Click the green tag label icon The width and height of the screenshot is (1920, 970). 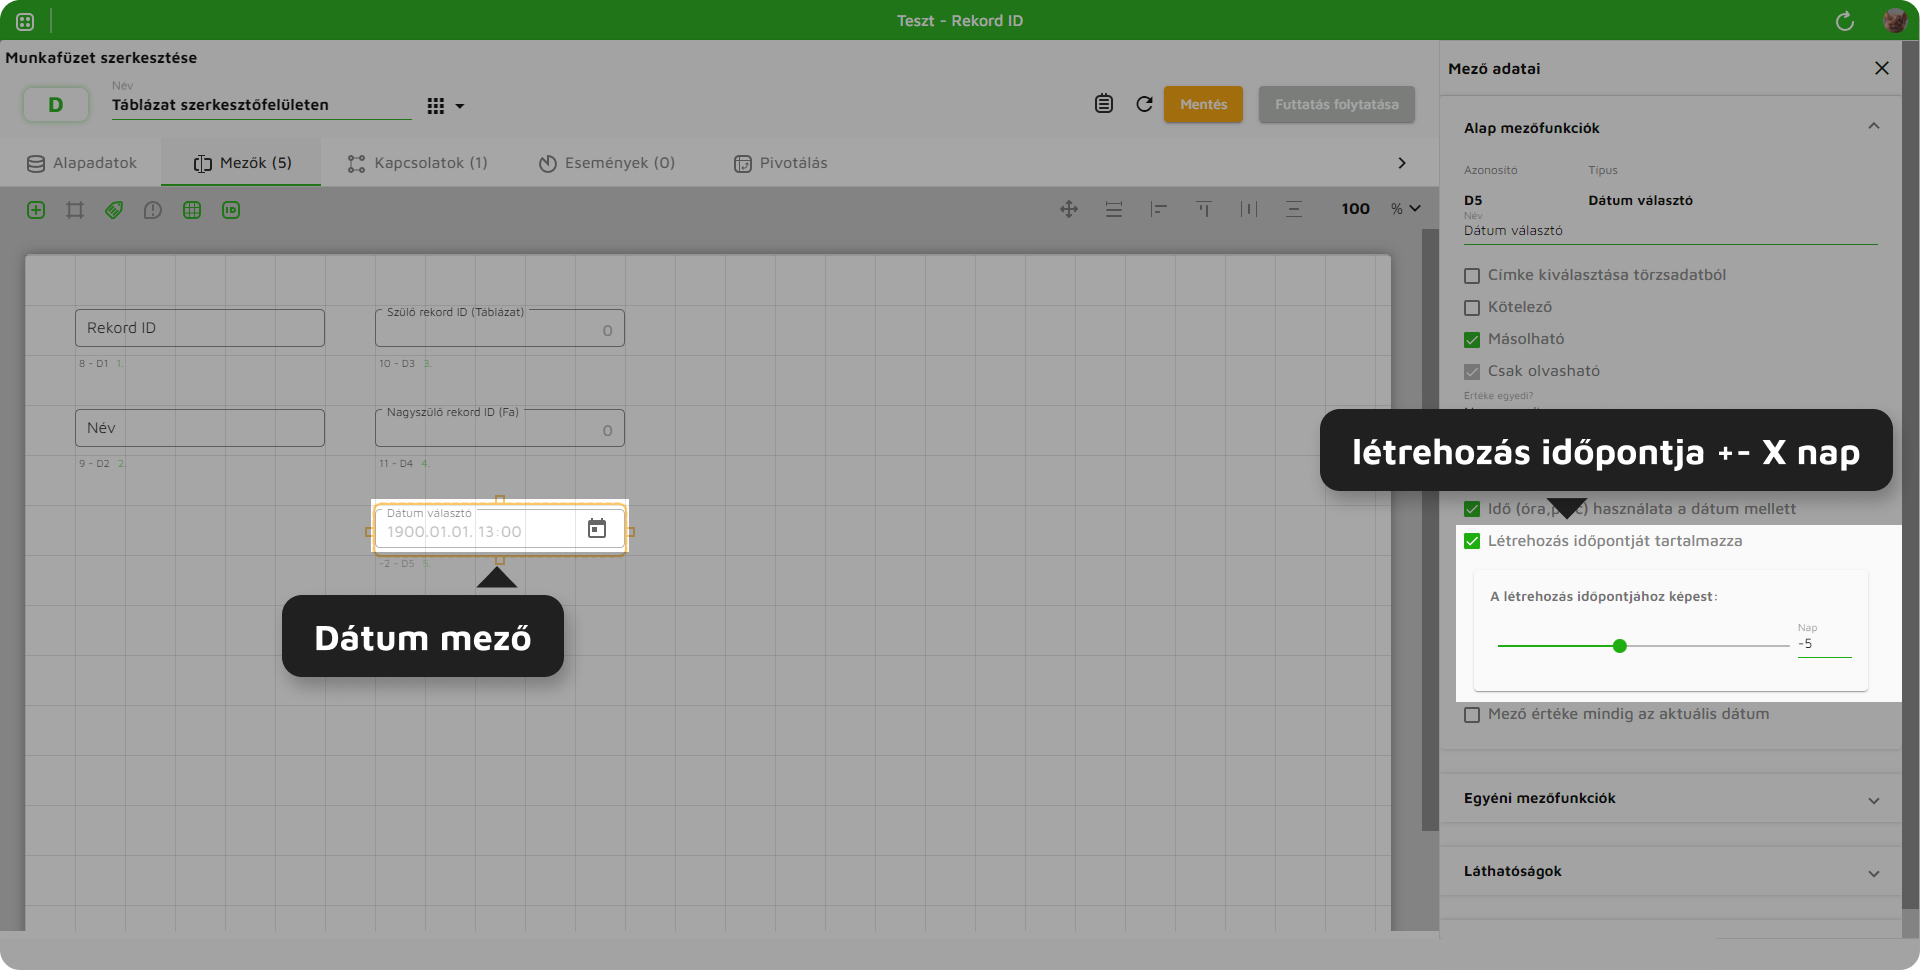tap(114, 210)
